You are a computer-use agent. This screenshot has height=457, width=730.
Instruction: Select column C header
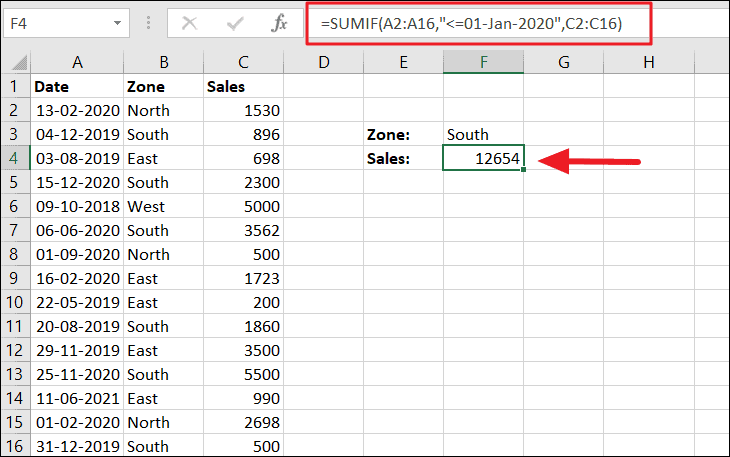click(x=243, y=63)
